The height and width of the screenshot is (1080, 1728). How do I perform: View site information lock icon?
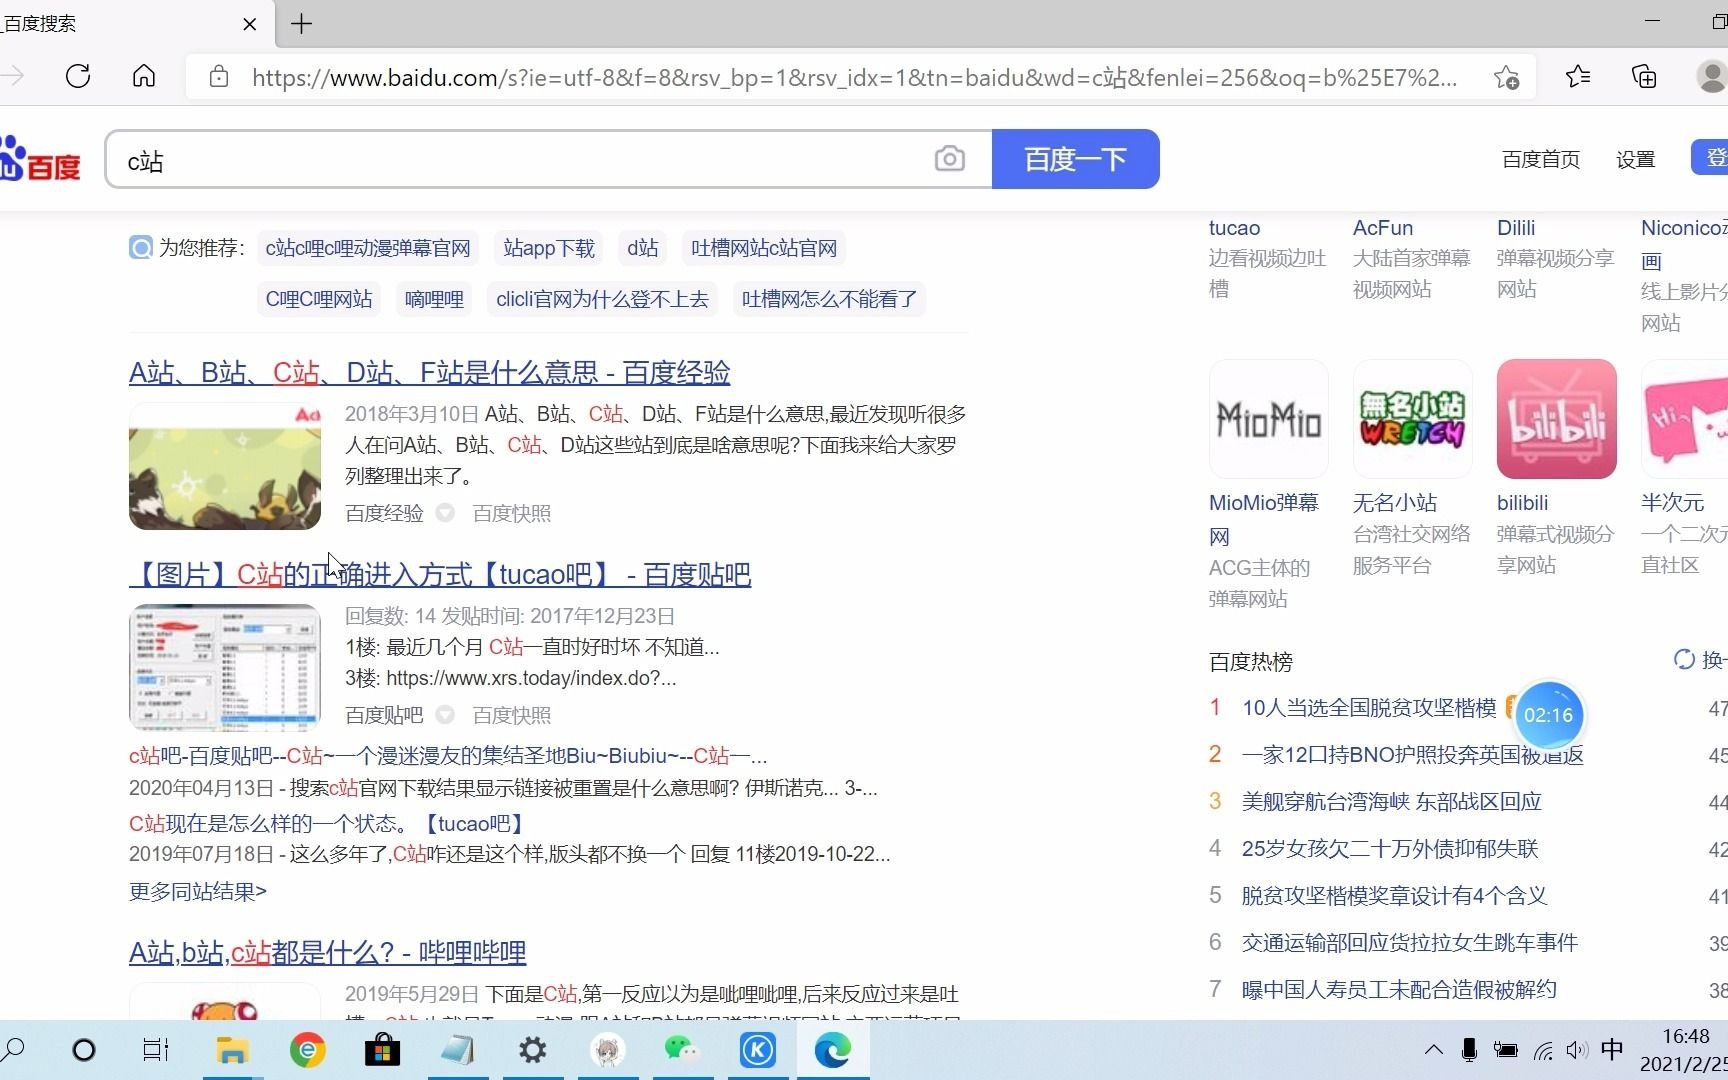pos(219,77)
